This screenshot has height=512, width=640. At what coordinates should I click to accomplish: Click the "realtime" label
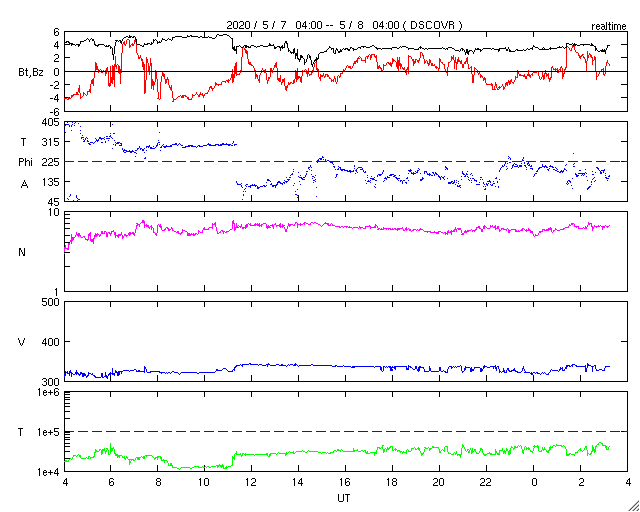609,27
